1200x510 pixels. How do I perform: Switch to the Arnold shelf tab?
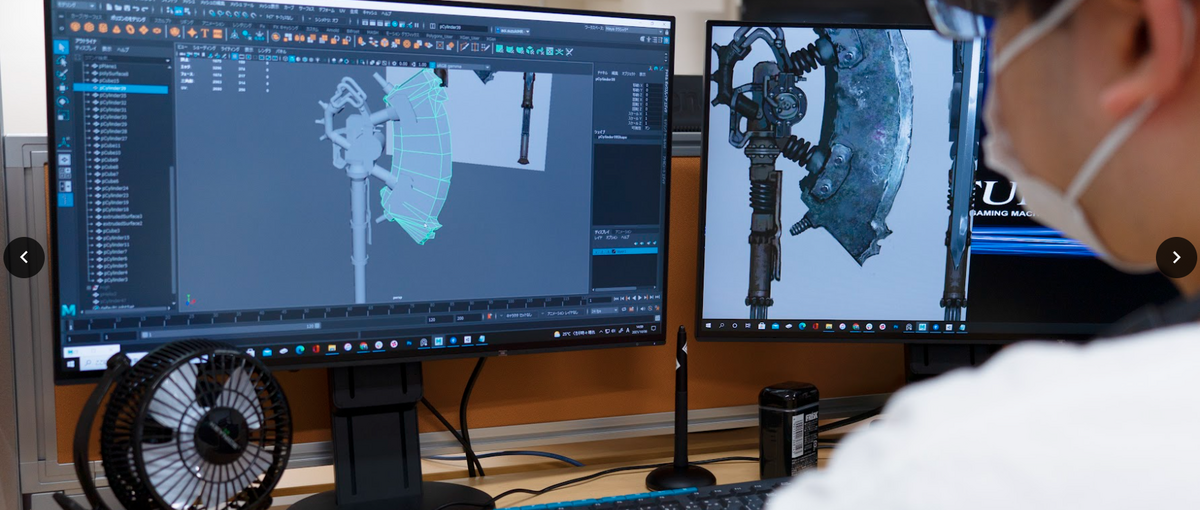pyautogui.click(x=333, y=30)
